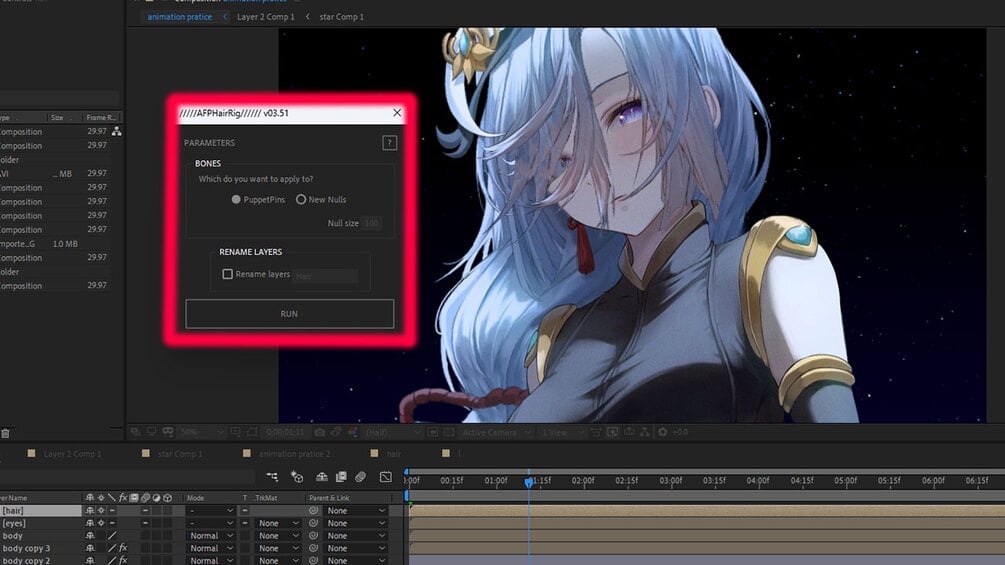Click the RUN button in AFPHairRig
Screen dimensions: 1005x565
(290, 314)
